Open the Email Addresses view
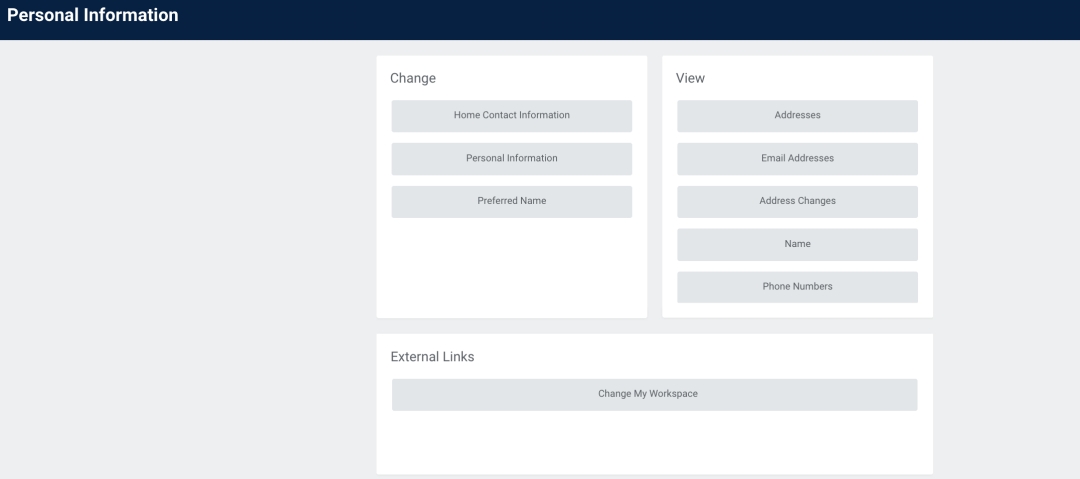The height and width of the screenshot is (479, 1080). pyautogui.click(x=797, y=159)
